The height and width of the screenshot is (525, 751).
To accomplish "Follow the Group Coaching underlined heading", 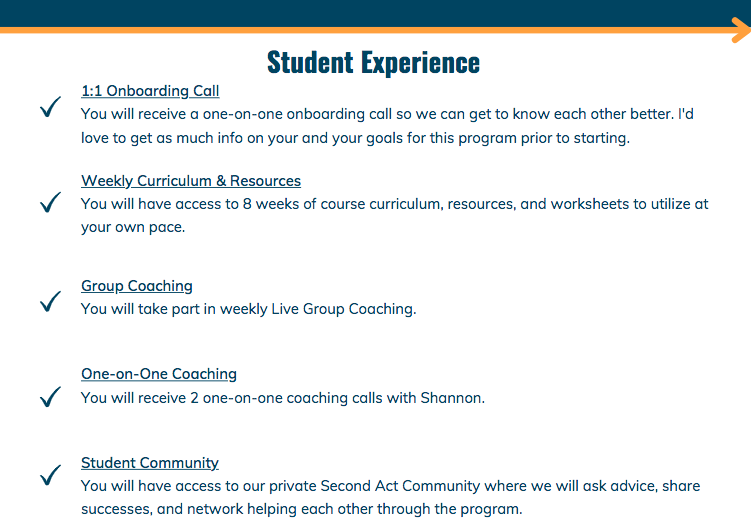I will coord(137,285).
